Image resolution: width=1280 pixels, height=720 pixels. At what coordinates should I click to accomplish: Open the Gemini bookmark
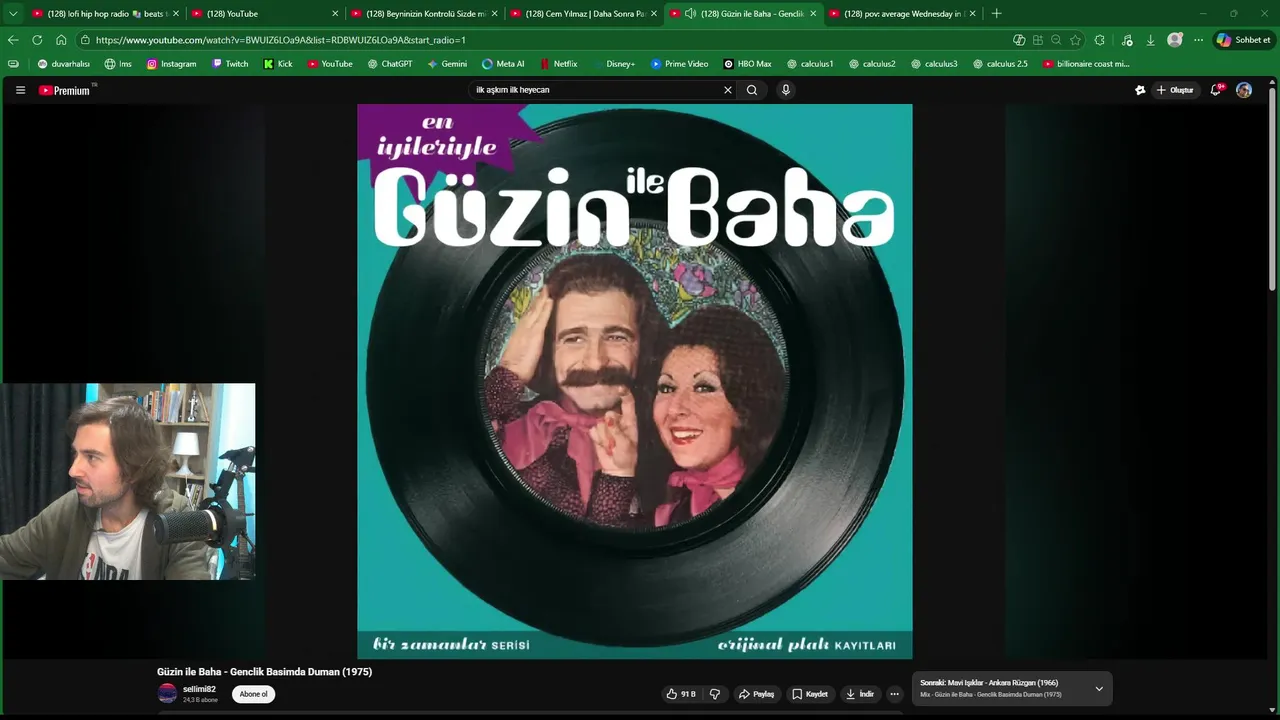pos(447,64)
